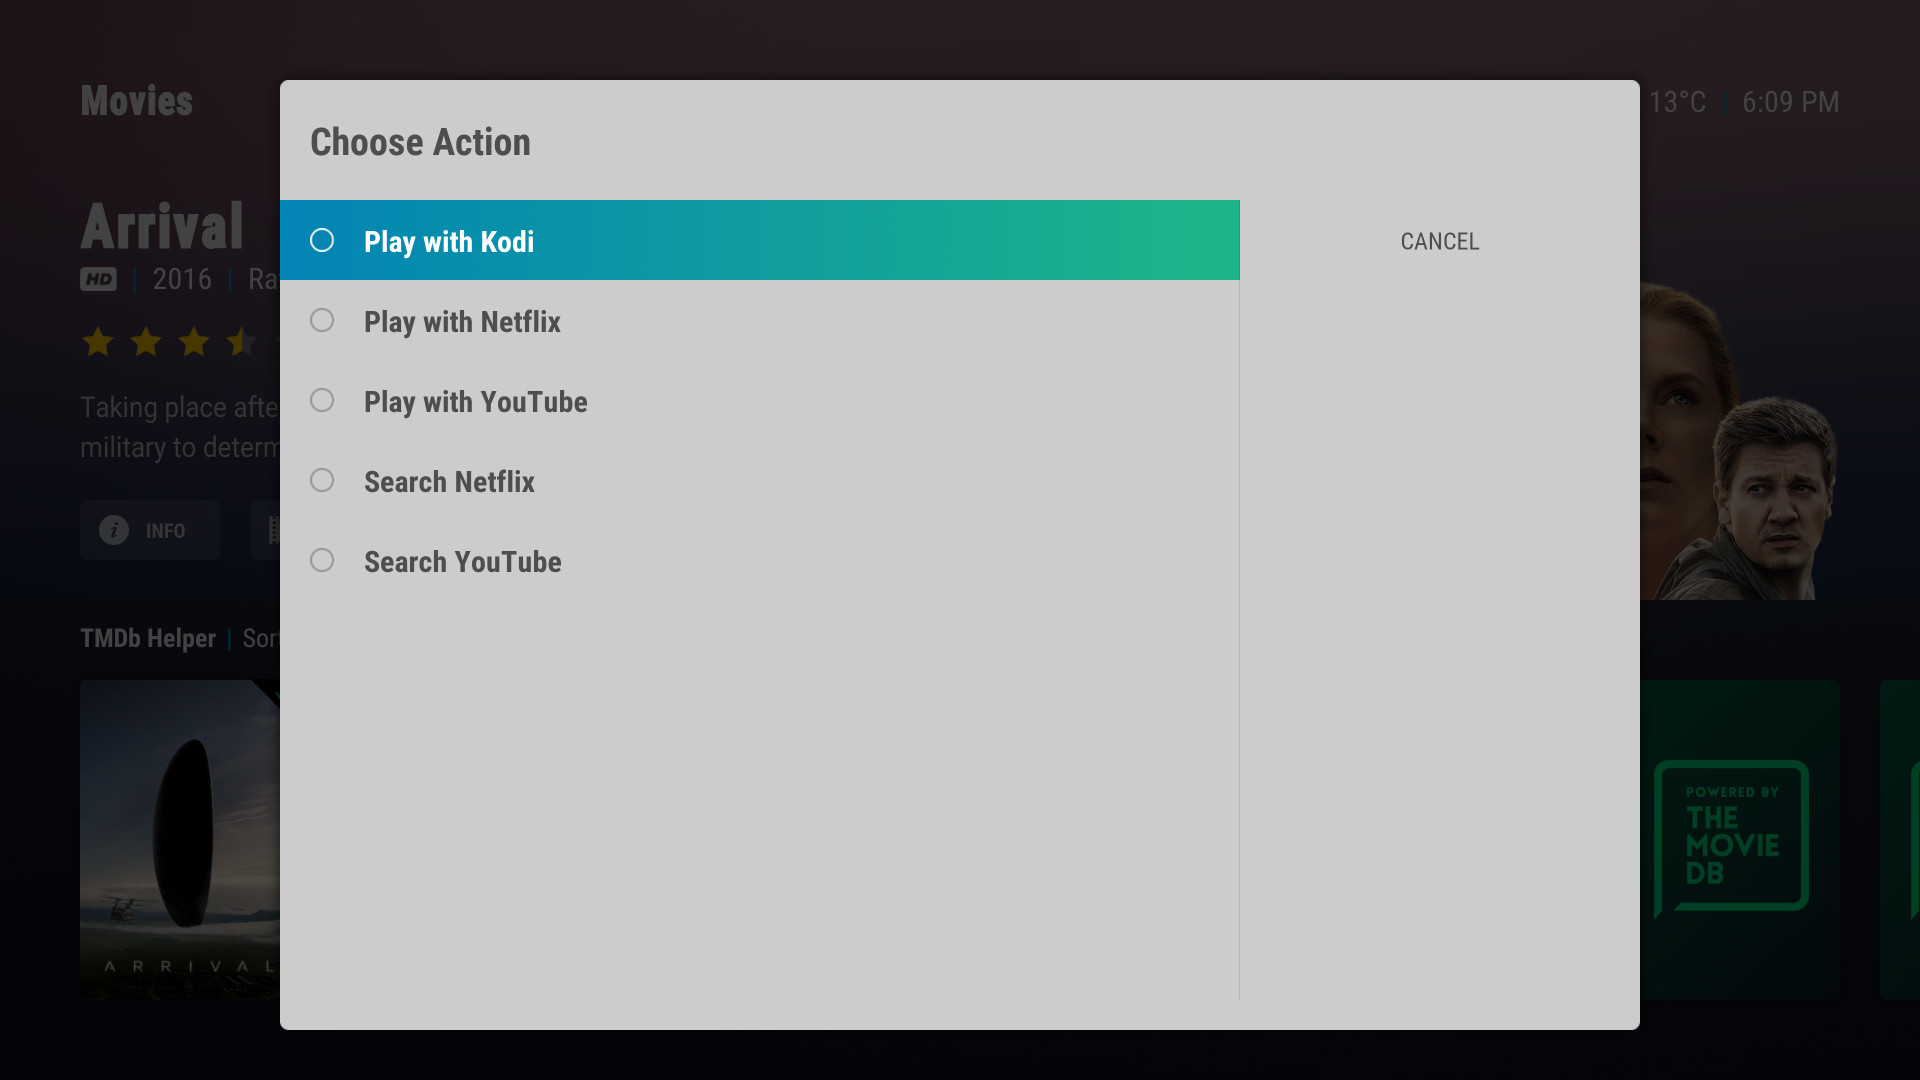Click the info circle icon
This screenshot has width=1920, height=1080.
pyautogui.click(x=114, y=530)
